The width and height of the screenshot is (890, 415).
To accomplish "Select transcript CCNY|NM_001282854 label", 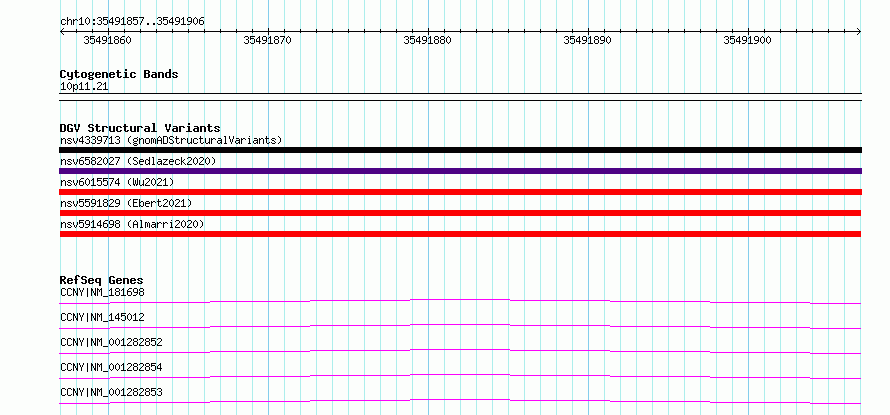I will (x=111, y=367).
